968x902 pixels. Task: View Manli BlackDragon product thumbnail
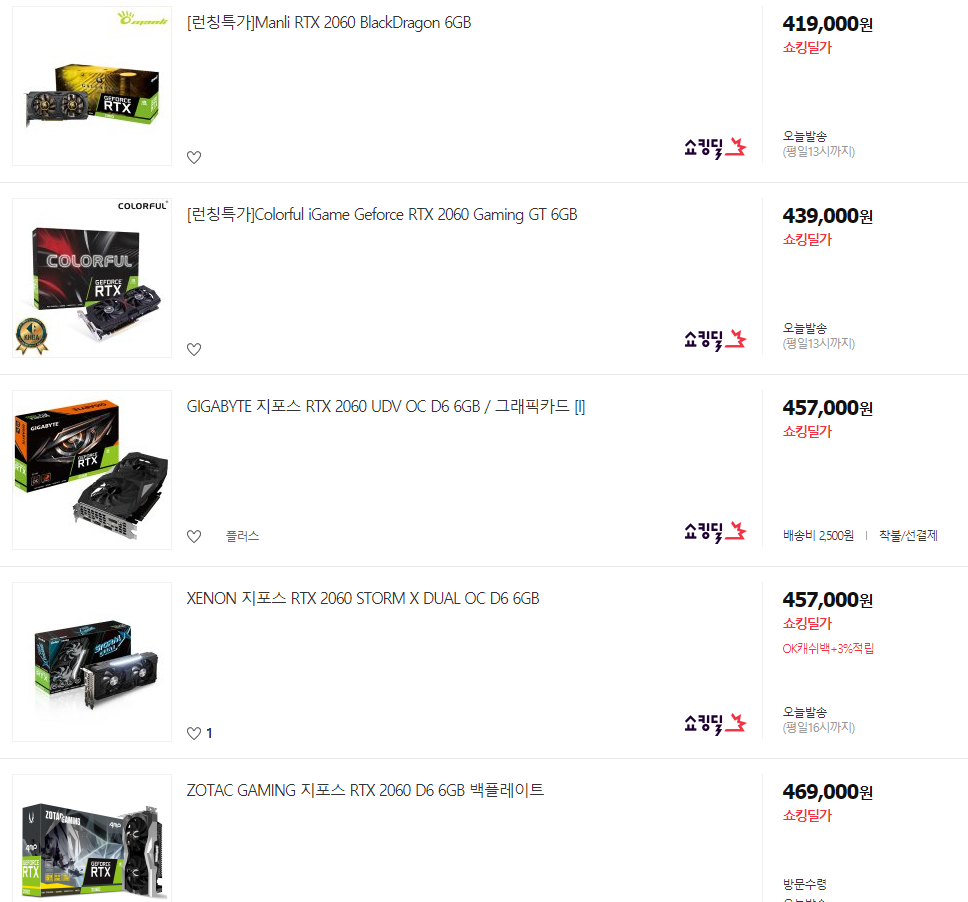[92, 86]
